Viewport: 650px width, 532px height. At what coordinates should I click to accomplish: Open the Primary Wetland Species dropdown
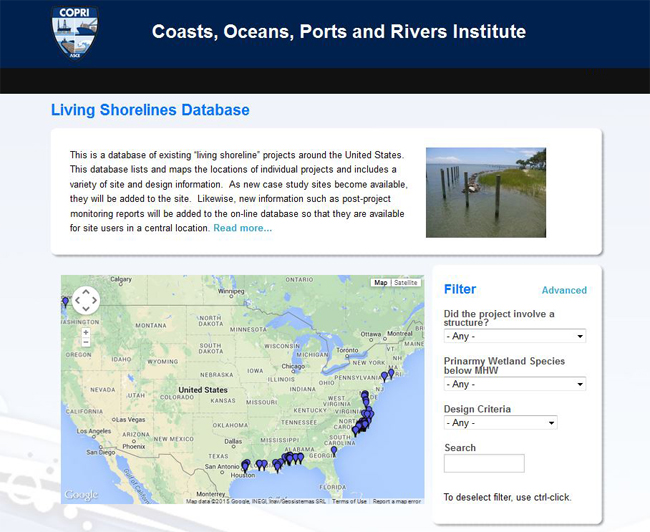pos(514,384)
